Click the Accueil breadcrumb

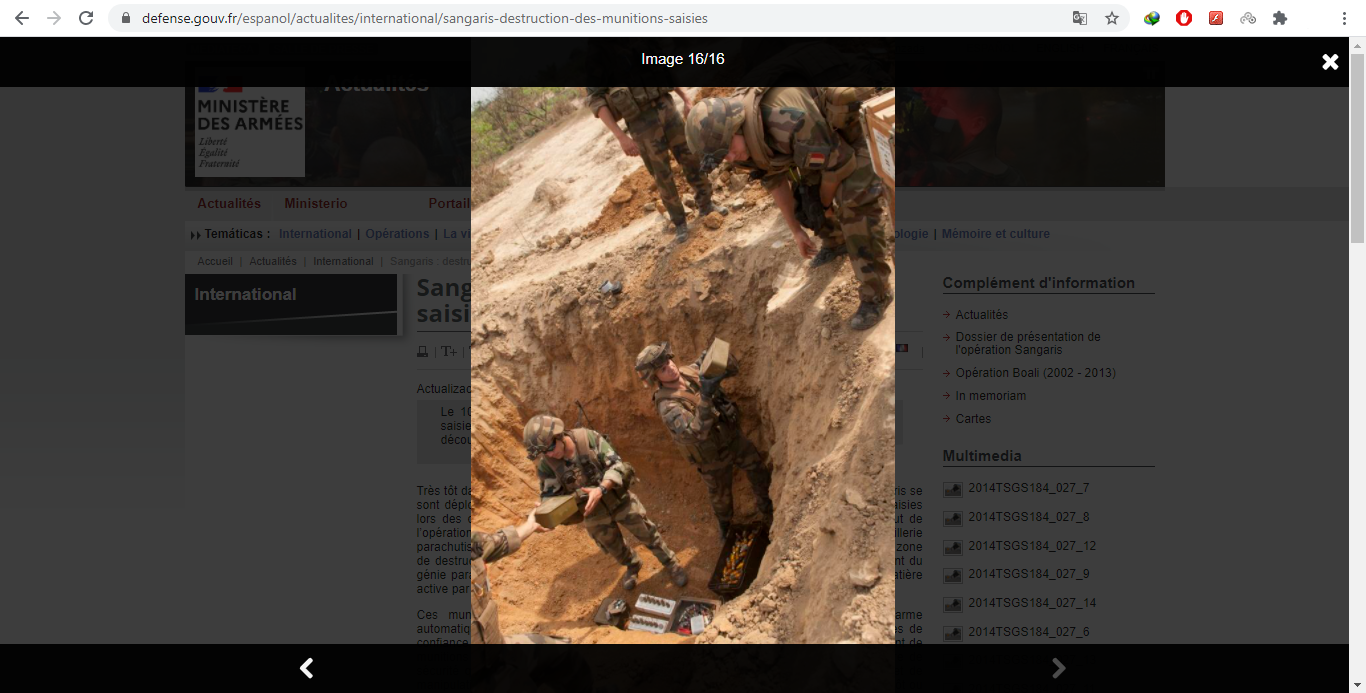tap(215, 261)
